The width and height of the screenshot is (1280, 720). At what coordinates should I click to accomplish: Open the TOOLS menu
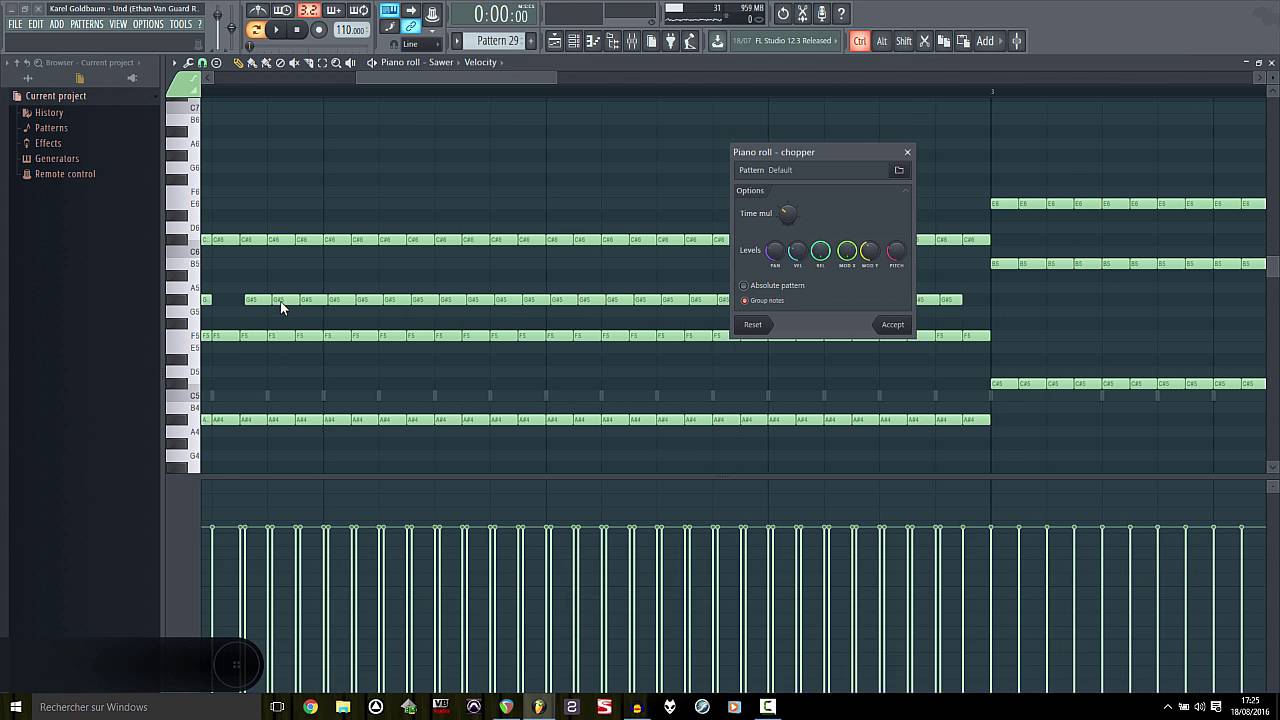click(x=180, y=24)
